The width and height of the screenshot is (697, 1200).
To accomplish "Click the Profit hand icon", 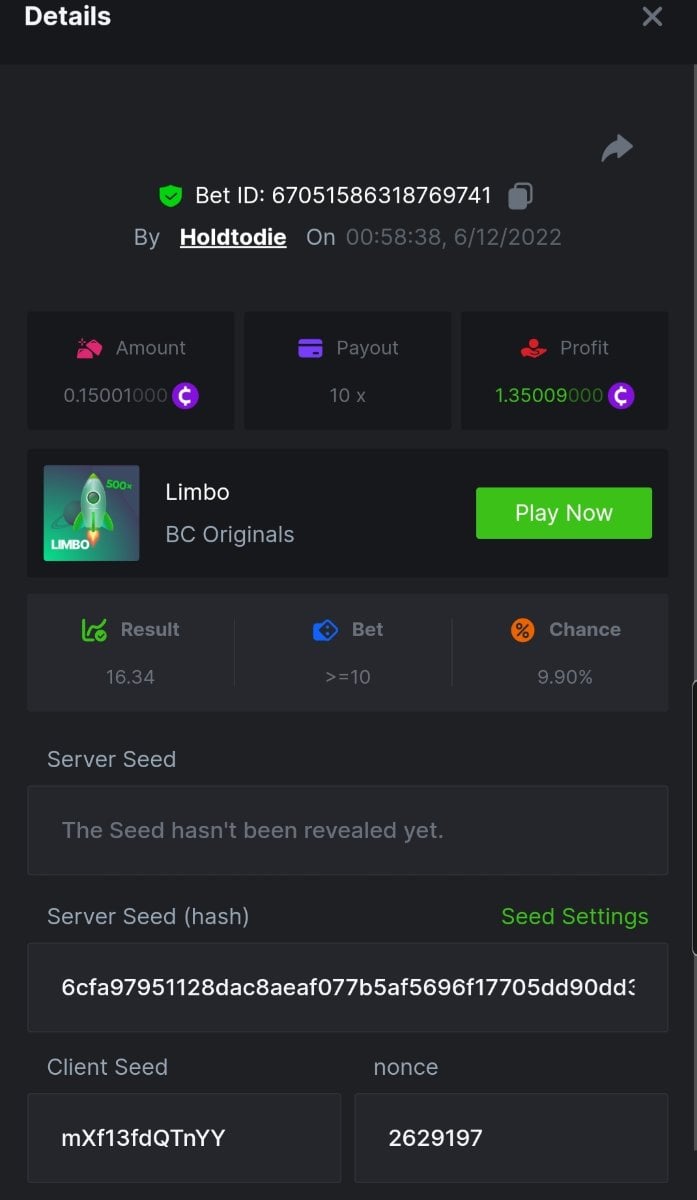I will [534, 349].
